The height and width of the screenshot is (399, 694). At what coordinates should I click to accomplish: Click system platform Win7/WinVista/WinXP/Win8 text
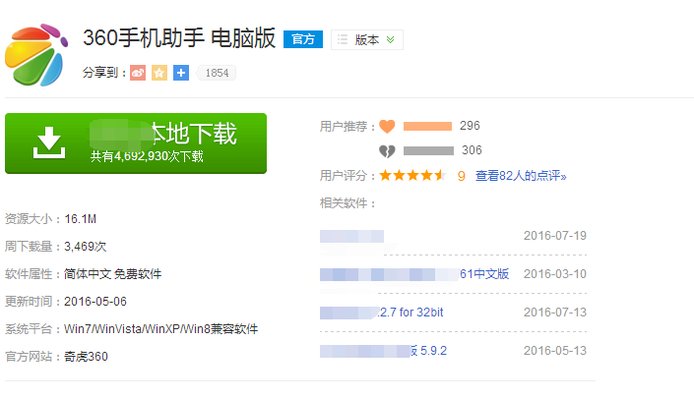tap(161, 329)
